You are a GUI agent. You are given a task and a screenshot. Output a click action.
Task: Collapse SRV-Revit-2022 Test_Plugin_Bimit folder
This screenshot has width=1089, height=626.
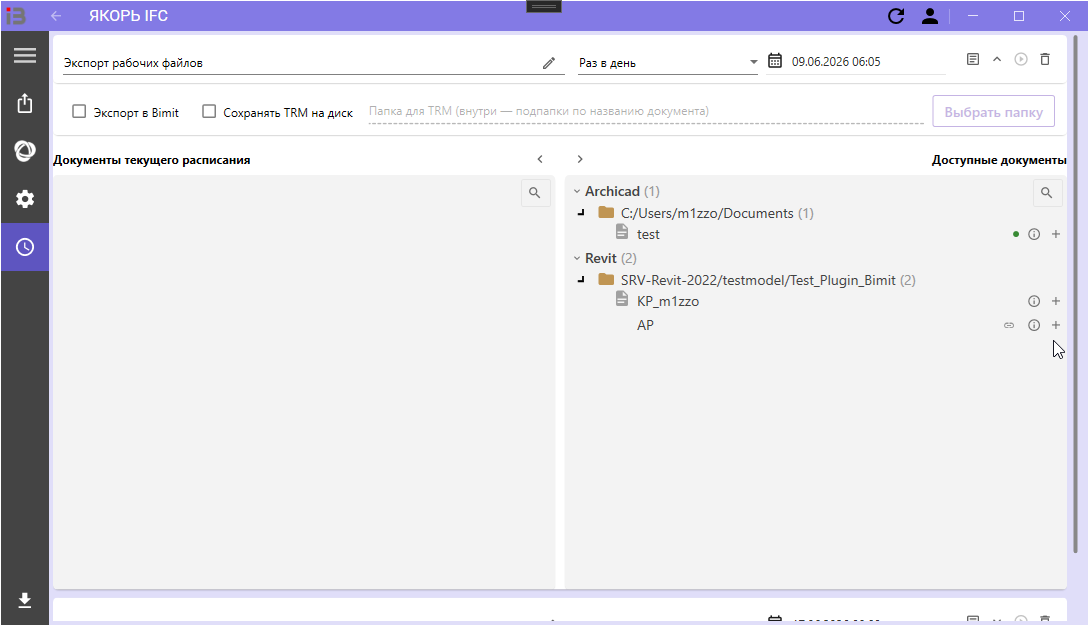[x=581, y=279]
